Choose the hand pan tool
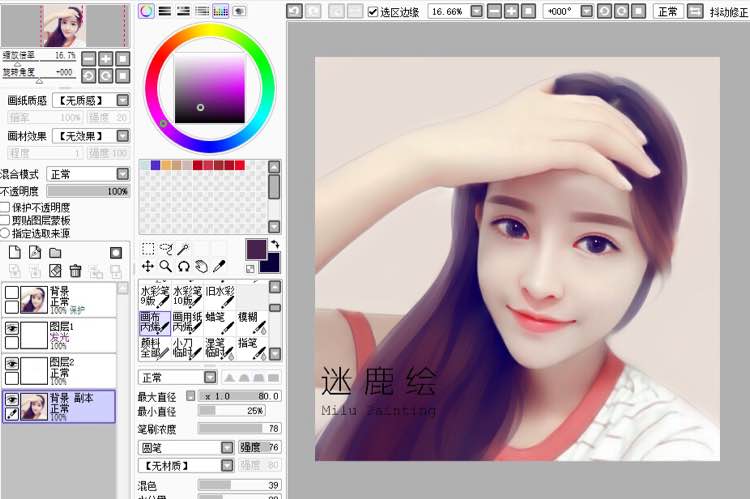750x499 pixels. pyautogui.click(x=200, y=266)
